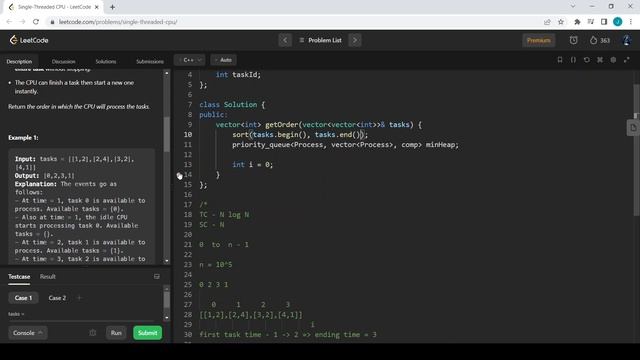The height and width of the screenshot is (360, 640).
Task: Expand the Console panel
Action: 27,333
